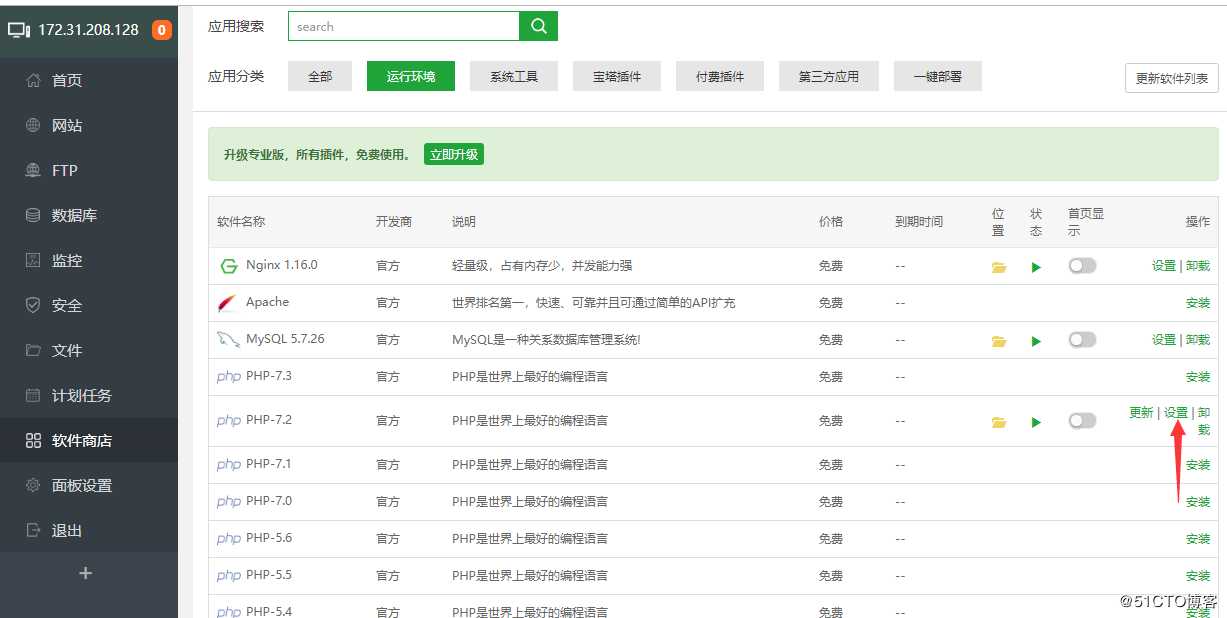The width and height of the screenshot is (1227, 618).
Task: Click the application search input field
Action: point(404,27)
